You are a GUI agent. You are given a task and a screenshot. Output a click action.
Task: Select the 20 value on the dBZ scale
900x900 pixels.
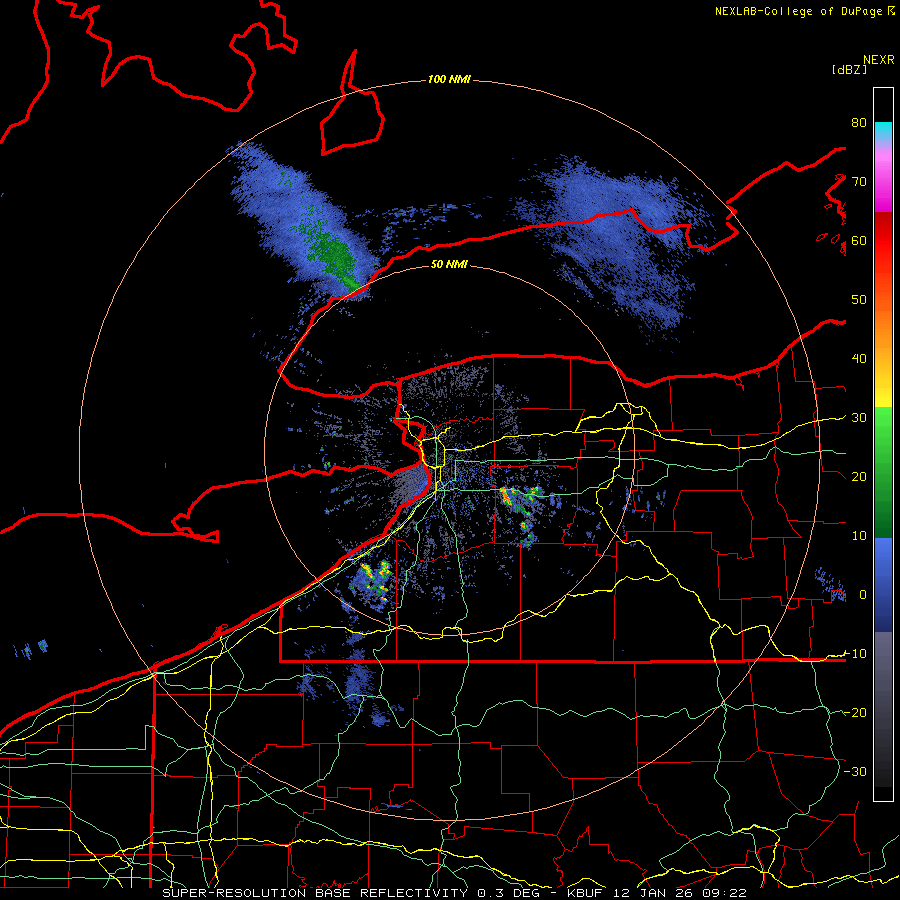(x=859, y=476)
